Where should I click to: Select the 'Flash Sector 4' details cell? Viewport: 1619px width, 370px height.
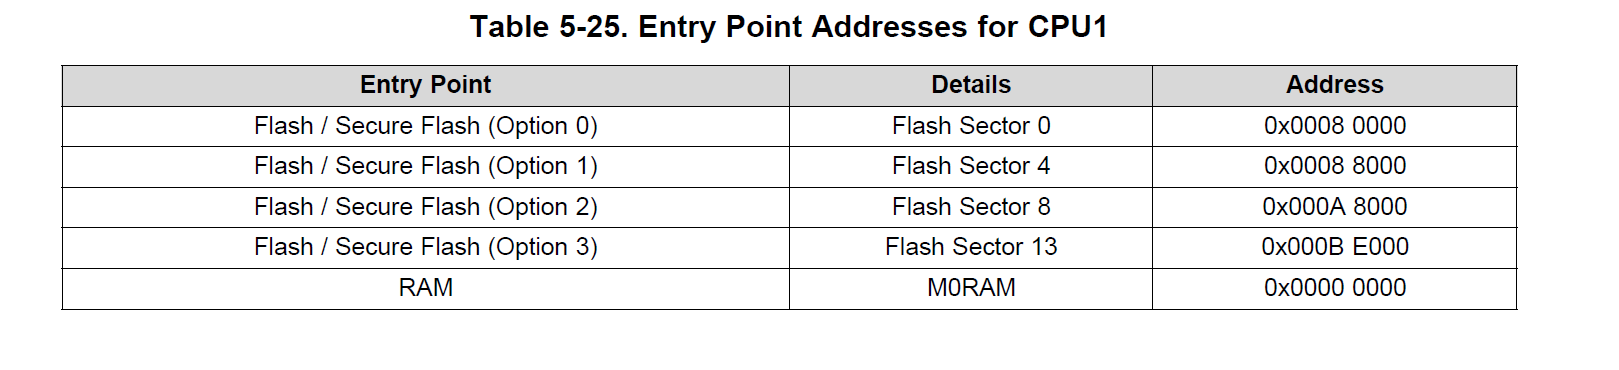tap(971, 166)
